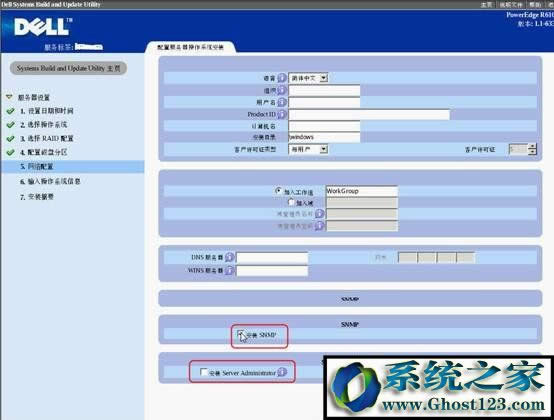Click green checkmark next to step 3 RAID
This screenshot has height=420, width=554.
pyautogui.click(x=11, y=139)
